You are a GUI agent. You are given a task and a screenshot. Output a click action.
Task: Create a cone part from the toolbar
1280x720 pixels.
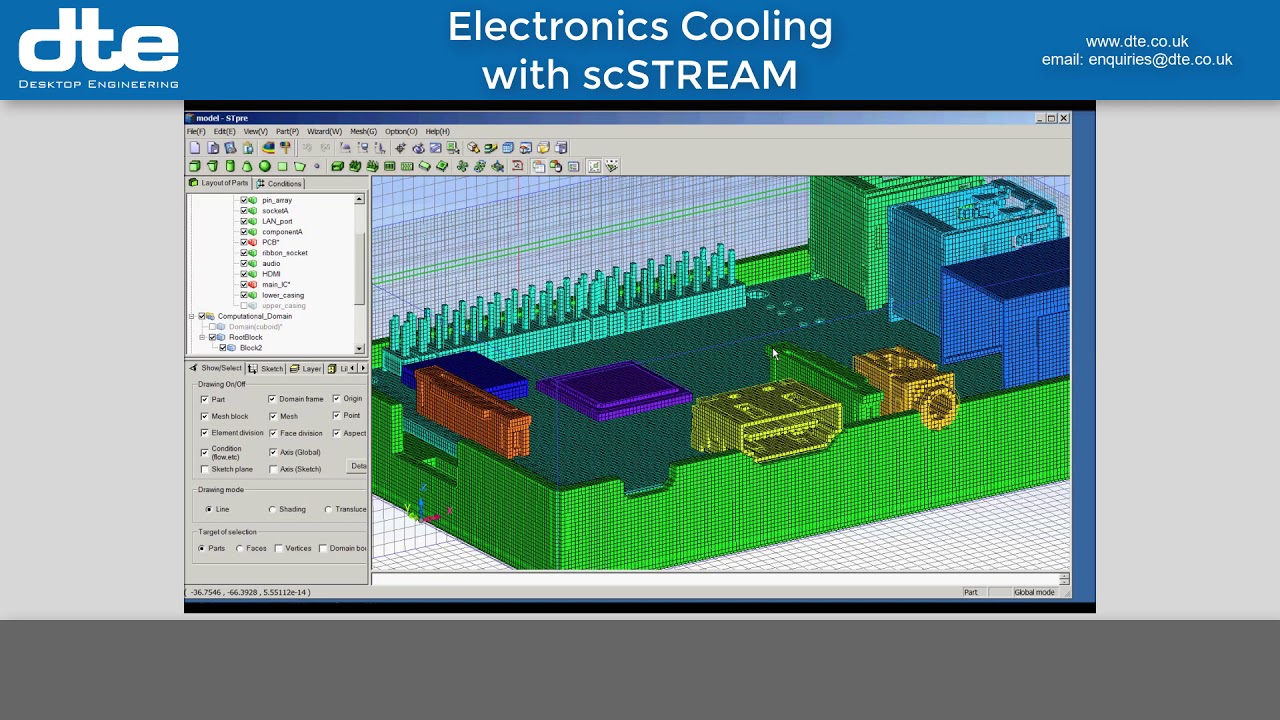(x=247, y=166)
